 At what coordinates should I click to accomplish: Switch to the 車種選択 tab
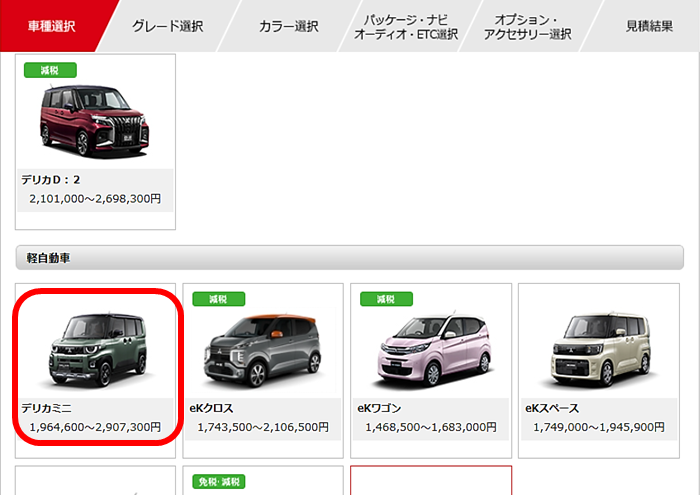click(x=50, y=26)
